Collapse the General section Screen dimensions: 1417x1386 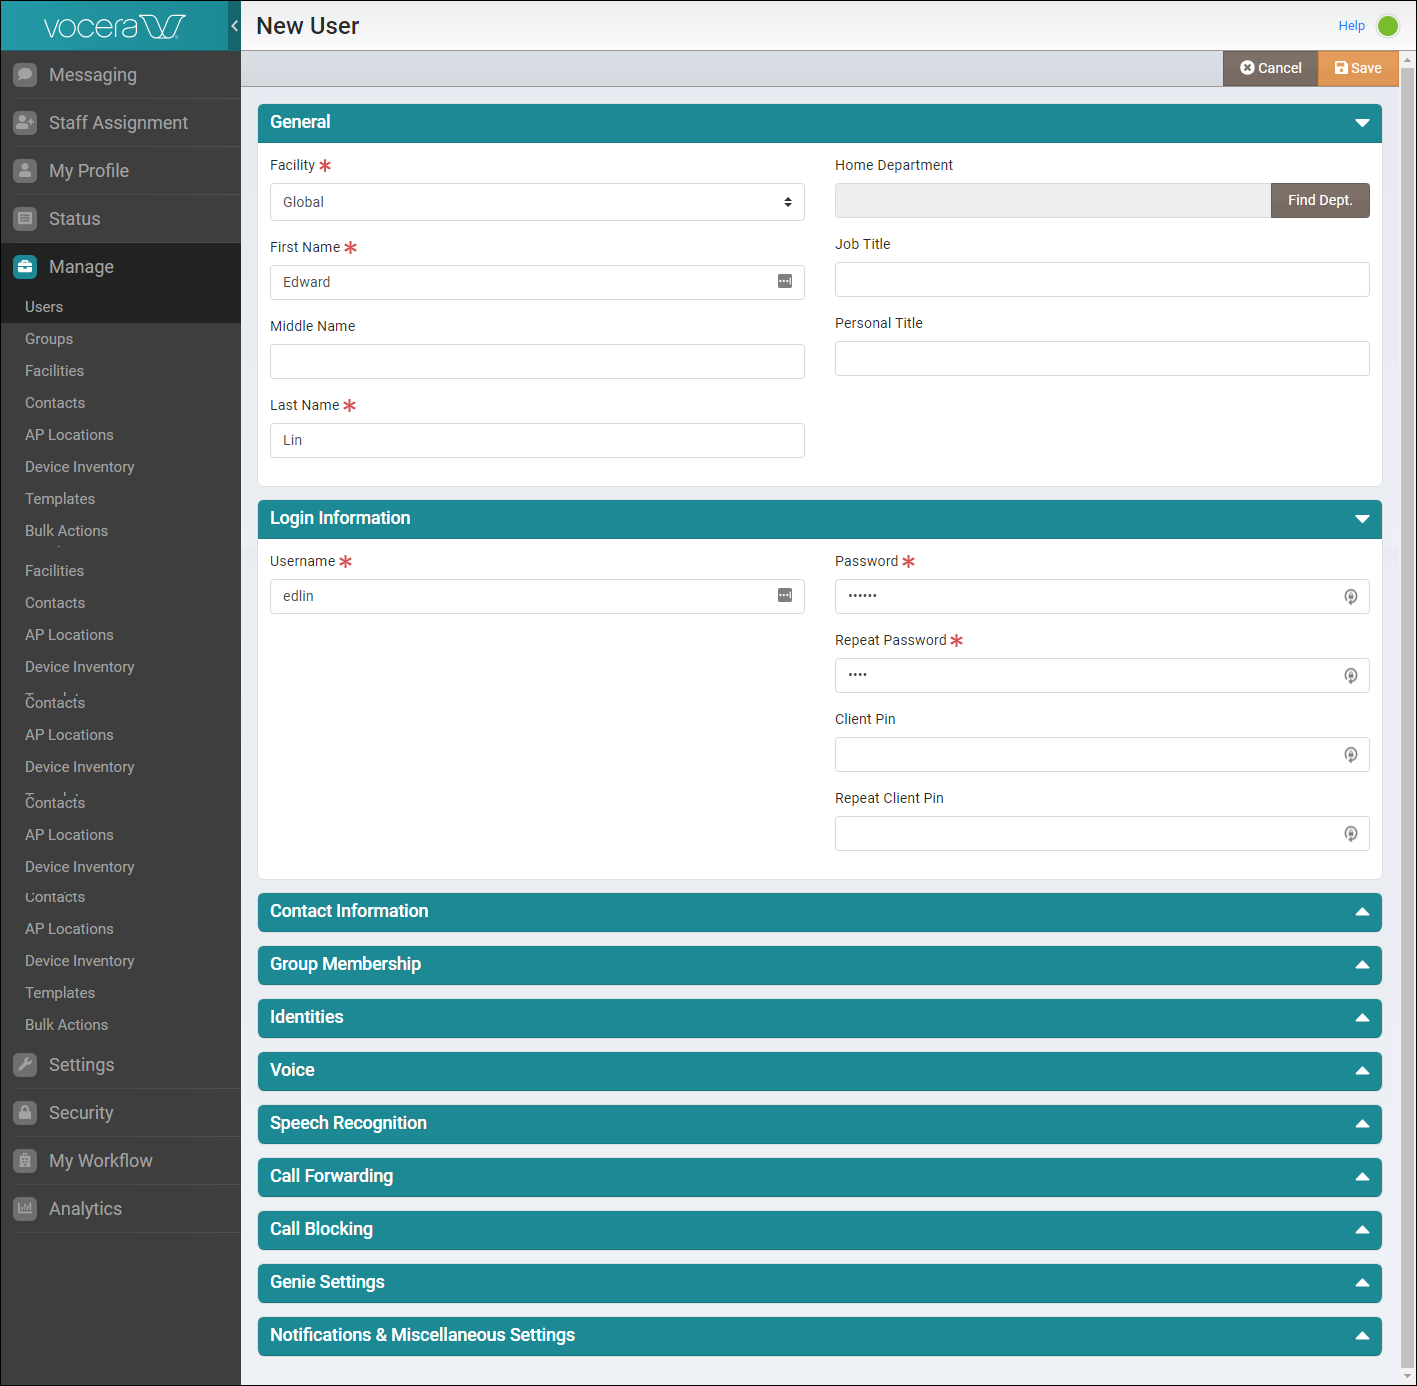(x=1361, y=123)
